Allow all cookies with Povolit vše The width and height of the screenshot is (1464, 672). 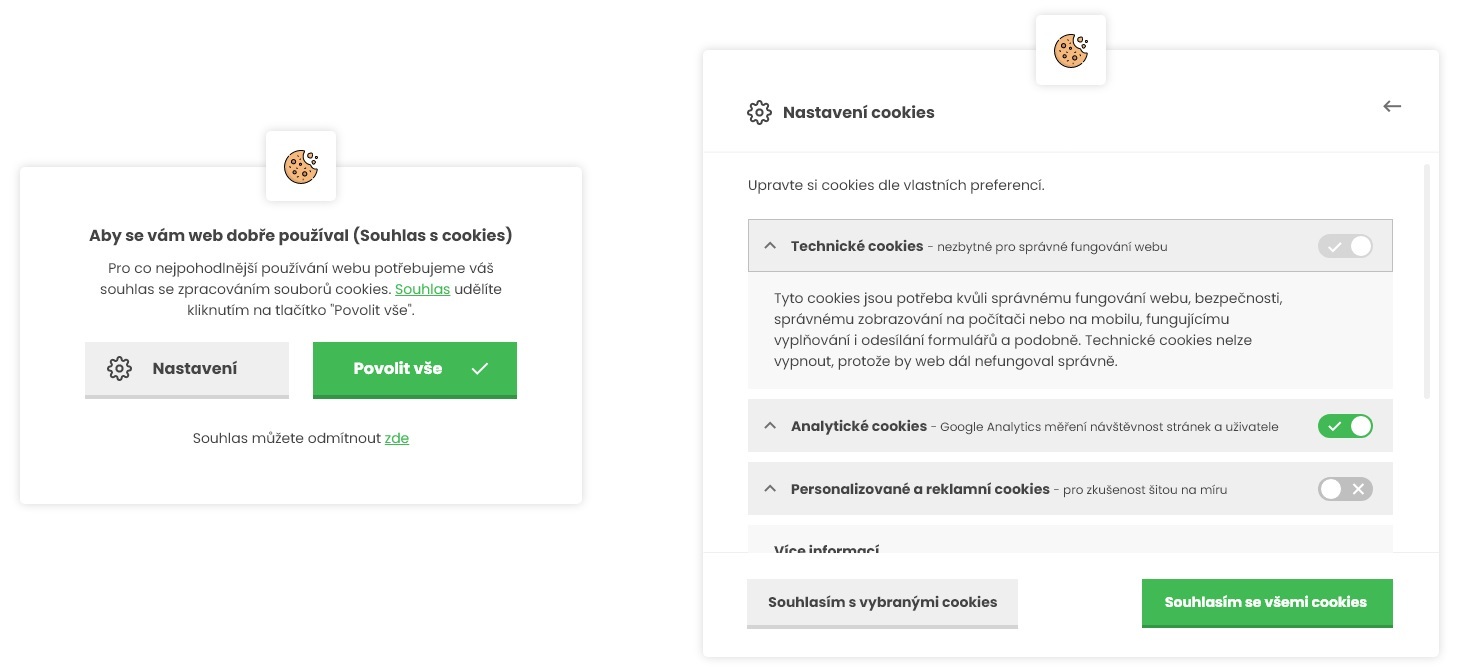[x=415, y=369]
